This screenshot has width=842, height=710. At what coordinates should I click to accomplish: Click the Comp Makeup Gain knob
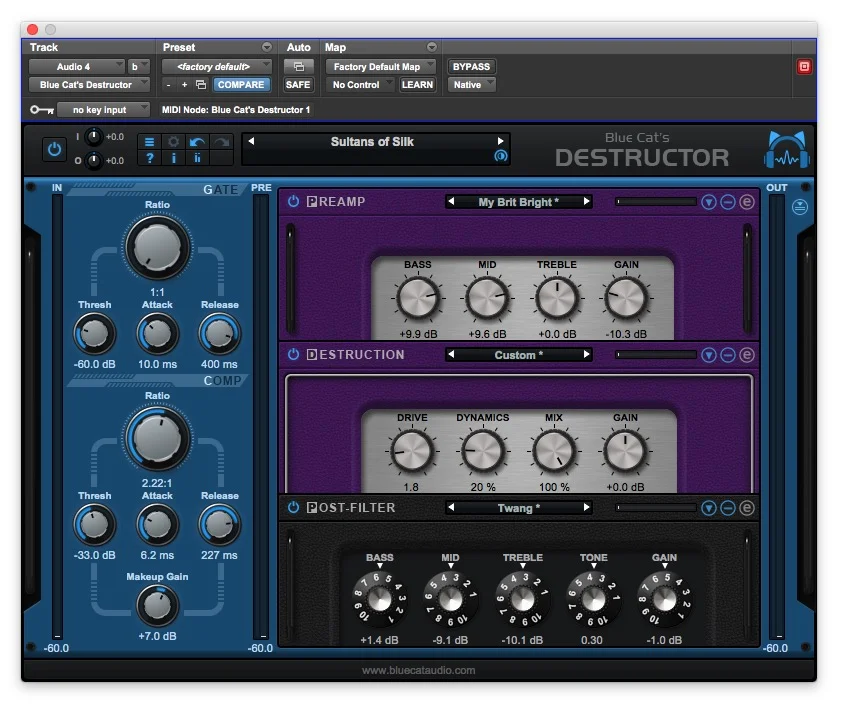pyautogui.click(x=157, y=605)
